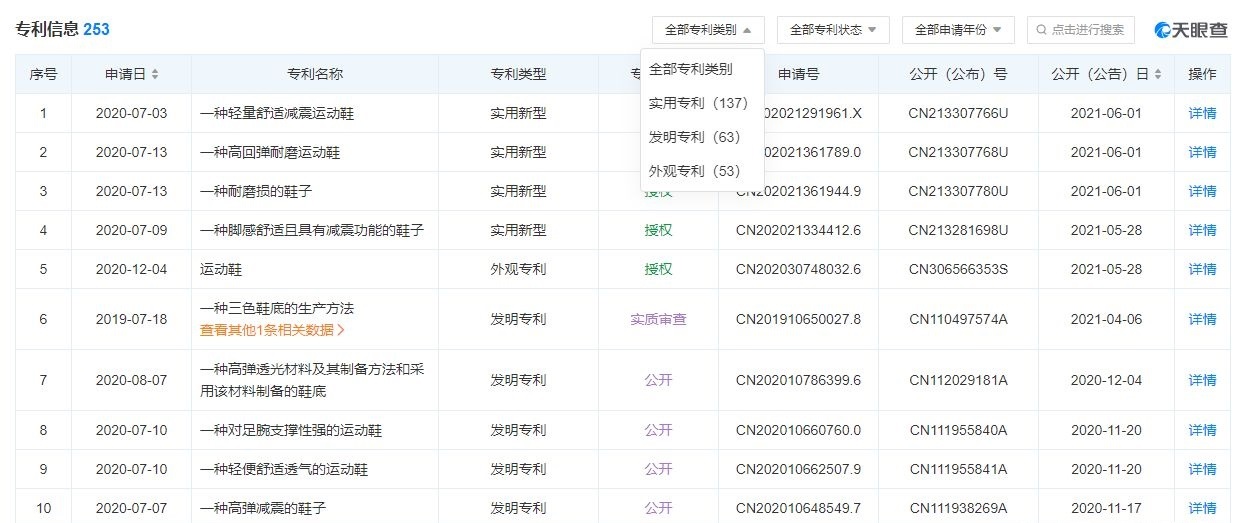This screenshot has height=523, width=1247.
Task: Click patent name 一种高回弹耐磨运动鞋
Action: click(270, 152)
